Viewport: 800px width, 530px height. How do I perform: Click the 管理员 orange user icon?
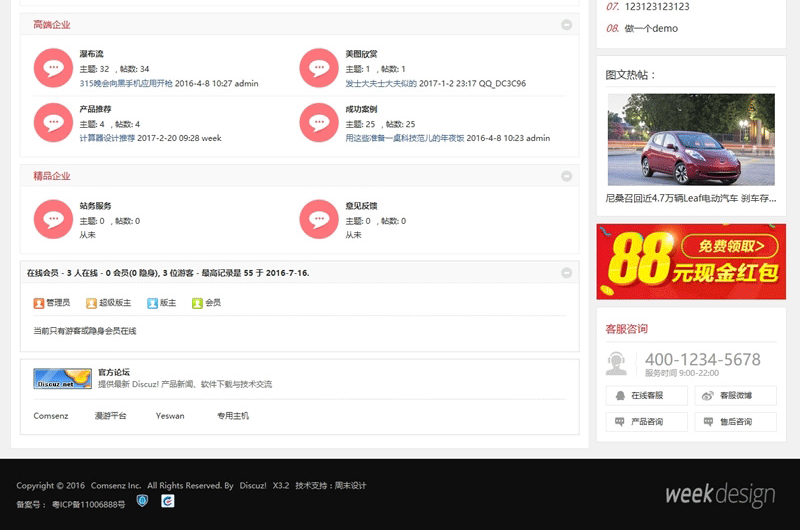(x=39, y=303)
